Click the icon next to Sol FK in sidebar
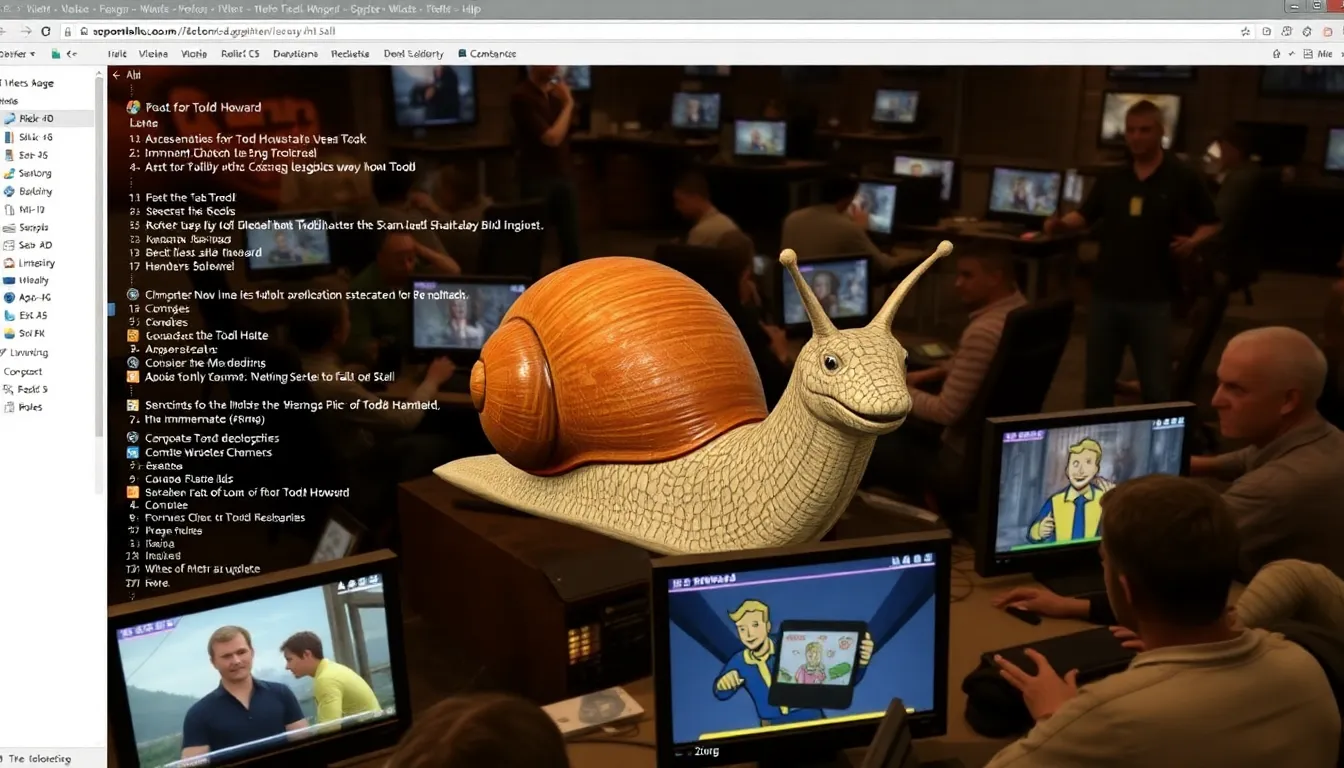Image resolution: width=1344 pixels, height=768 pixels. click(x=9, y=333)
